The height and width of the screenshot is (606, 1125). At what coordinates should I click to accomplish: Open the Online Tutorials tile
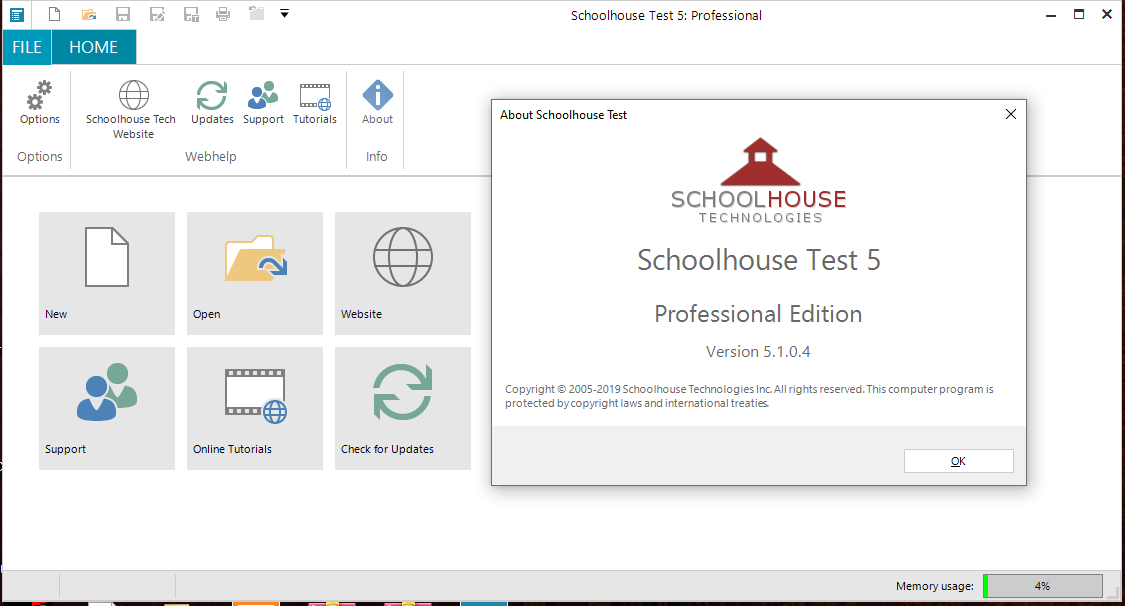[x=255, y=409]
